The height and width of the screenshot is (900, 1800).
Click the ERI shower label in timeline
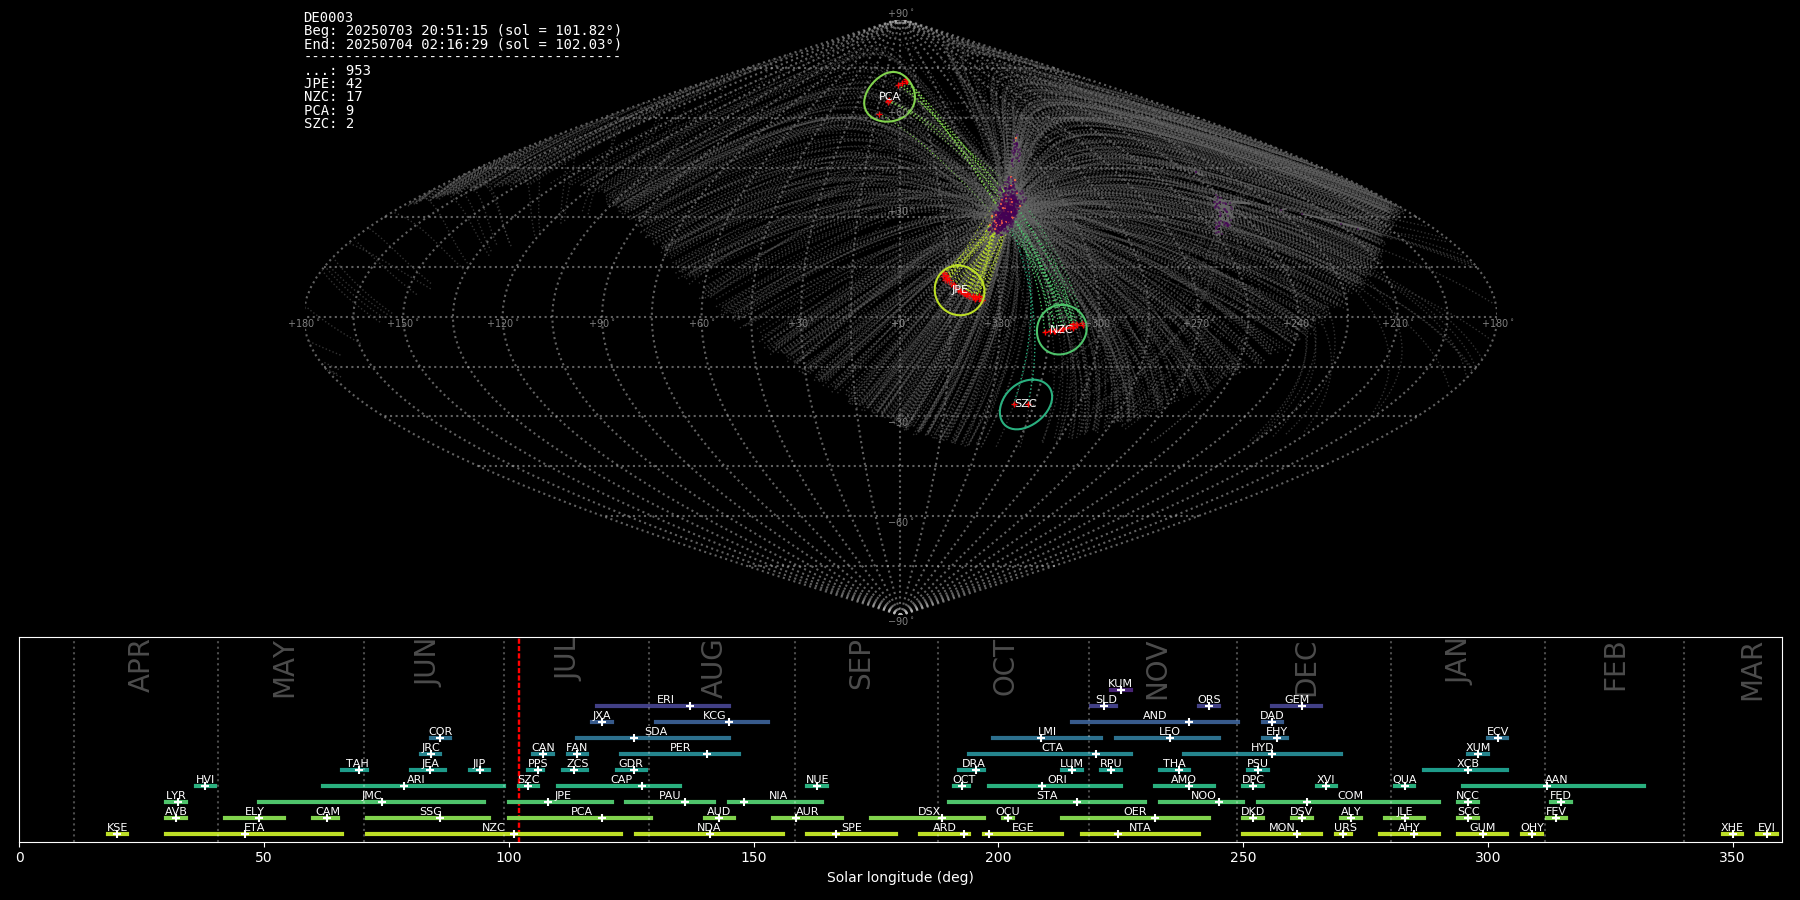point(665,699)
